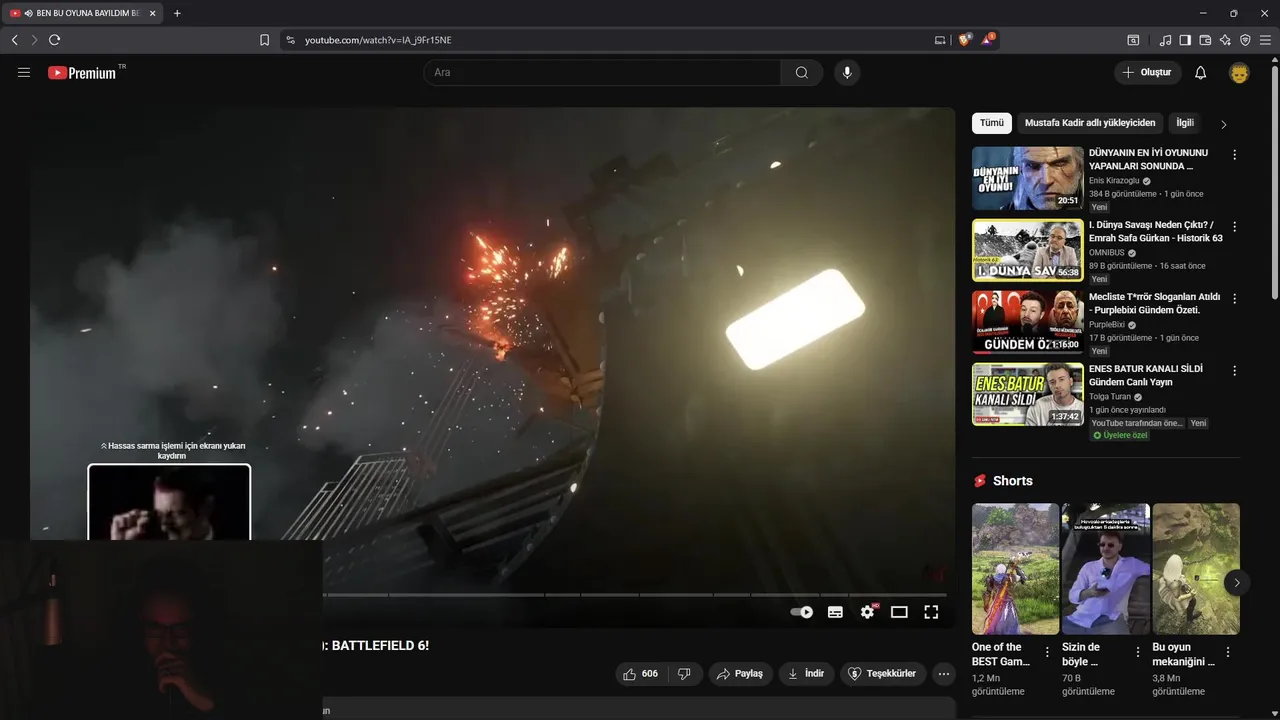
Task: Open options for Sizin de böyle short
Action: [x=1138, y=652]
